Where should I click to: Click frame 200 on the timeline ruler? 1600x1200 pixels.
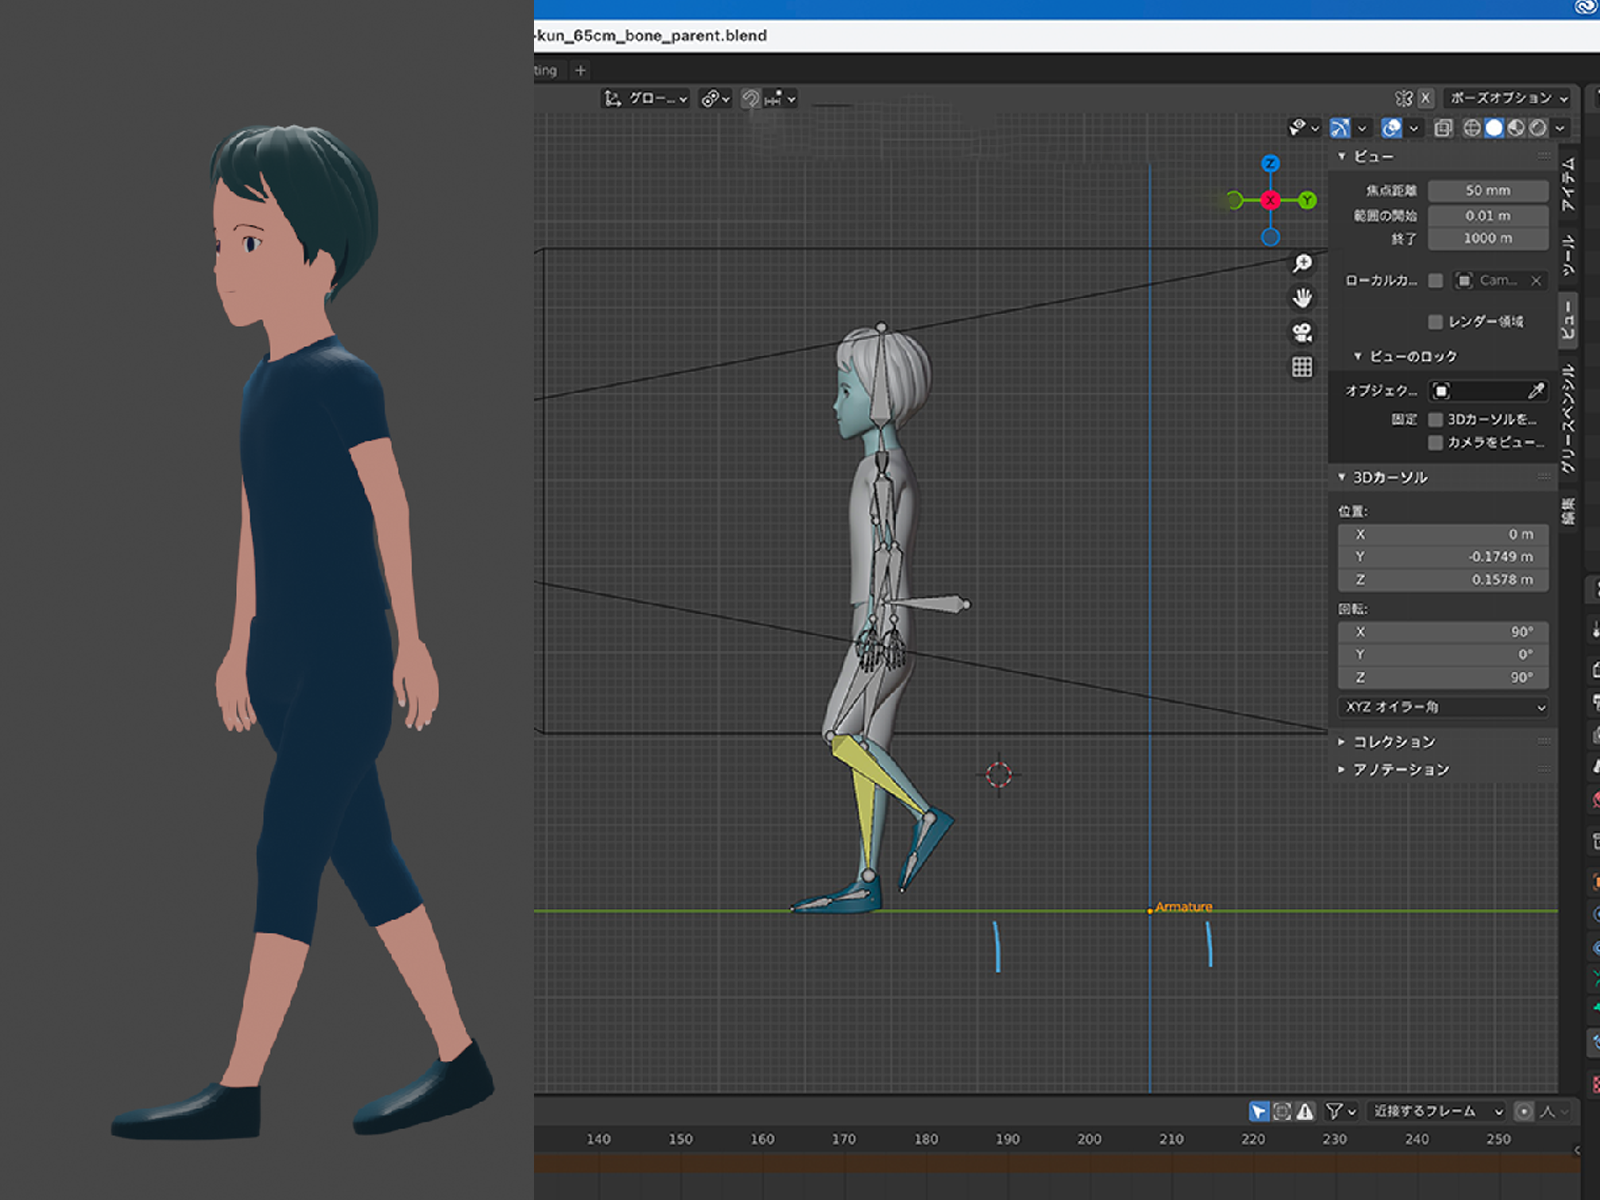(x=1089, y=1139)
